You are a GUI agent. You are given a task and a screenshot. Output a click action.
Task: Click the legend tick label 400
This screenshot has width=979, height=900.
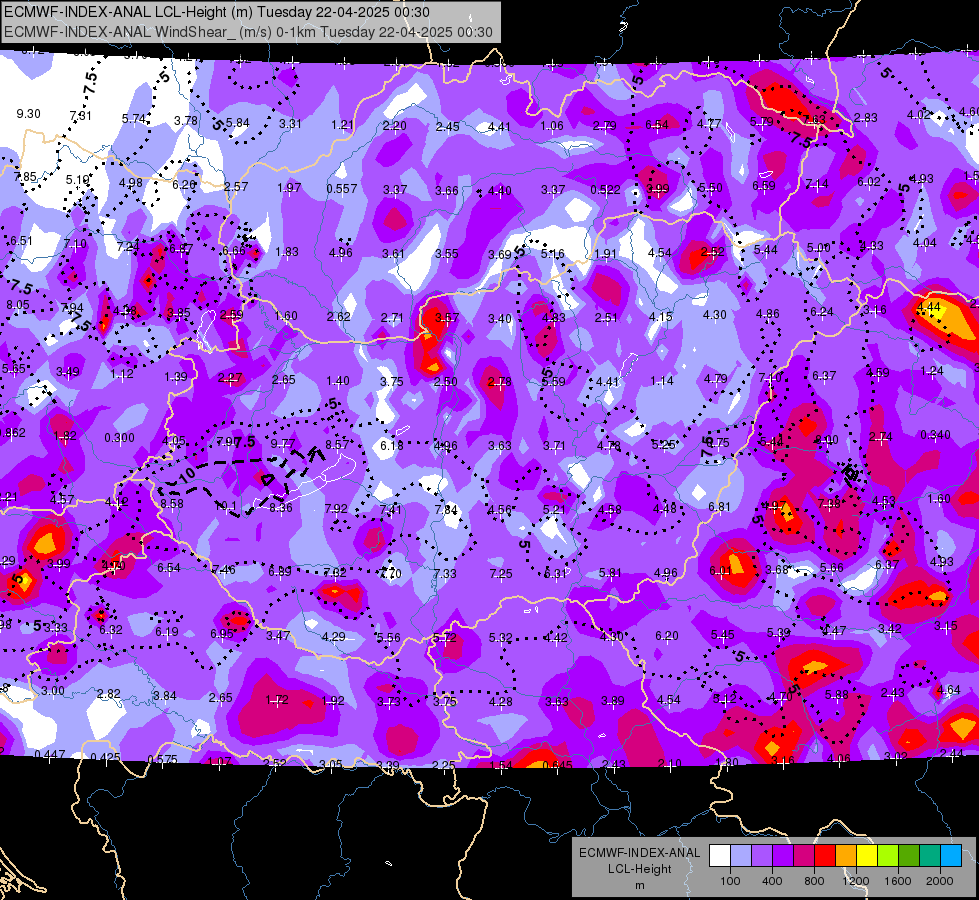coord(772,881)
